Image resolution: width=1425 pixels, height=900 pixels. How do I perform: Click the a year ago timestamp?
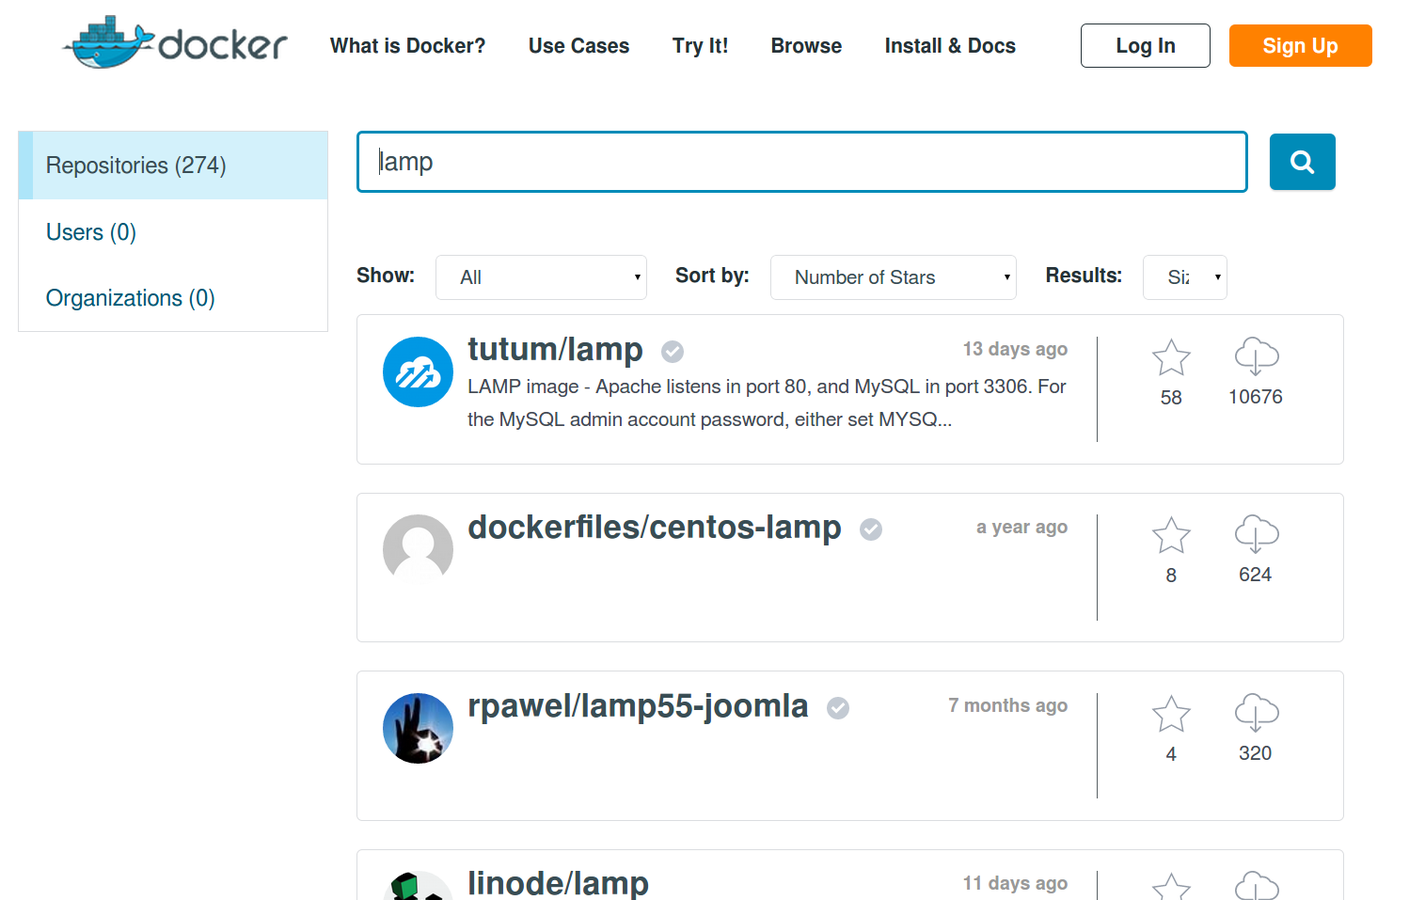[1022, 527]
